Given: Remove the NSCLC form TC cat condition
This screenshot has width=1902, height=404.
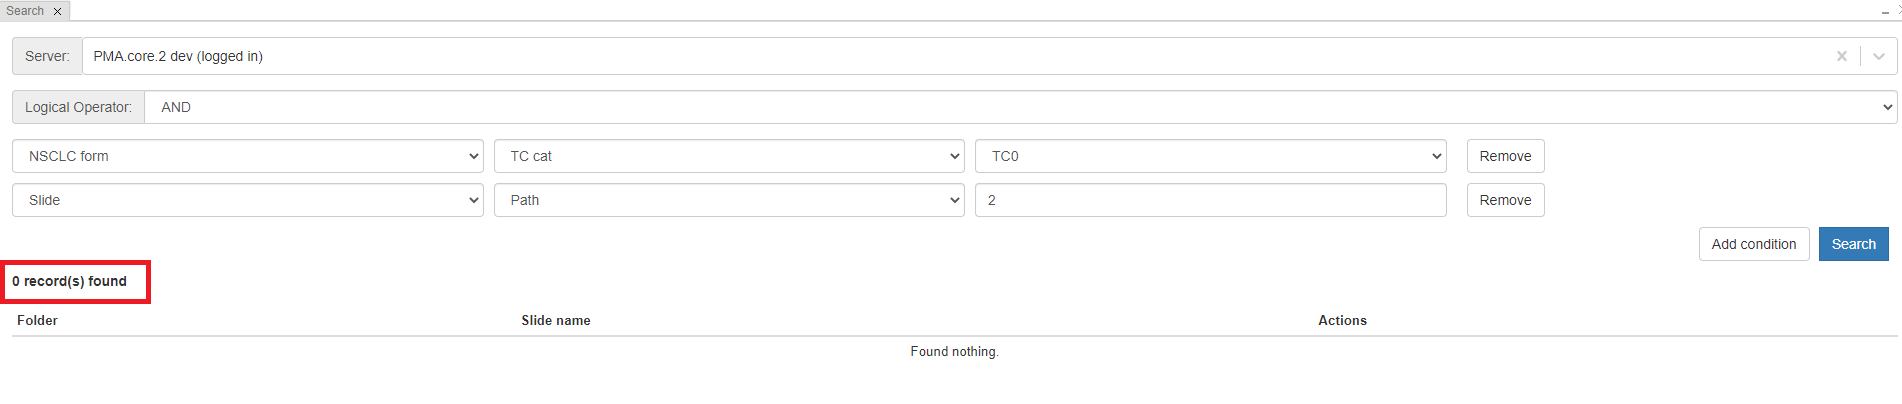Looking at the screenshot, I should click(x=1505, y=156).
